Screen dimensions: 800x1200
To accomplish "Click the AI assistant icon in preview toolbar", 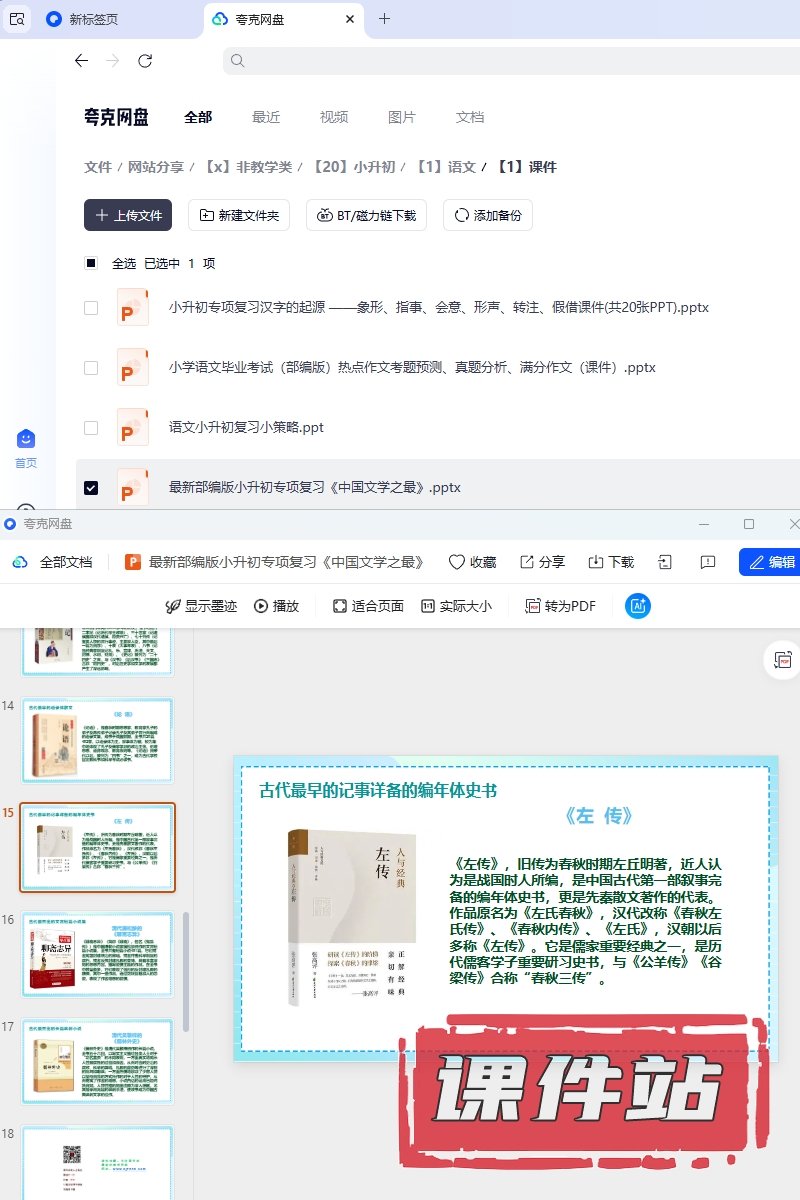I will click(x=638, y=606).
